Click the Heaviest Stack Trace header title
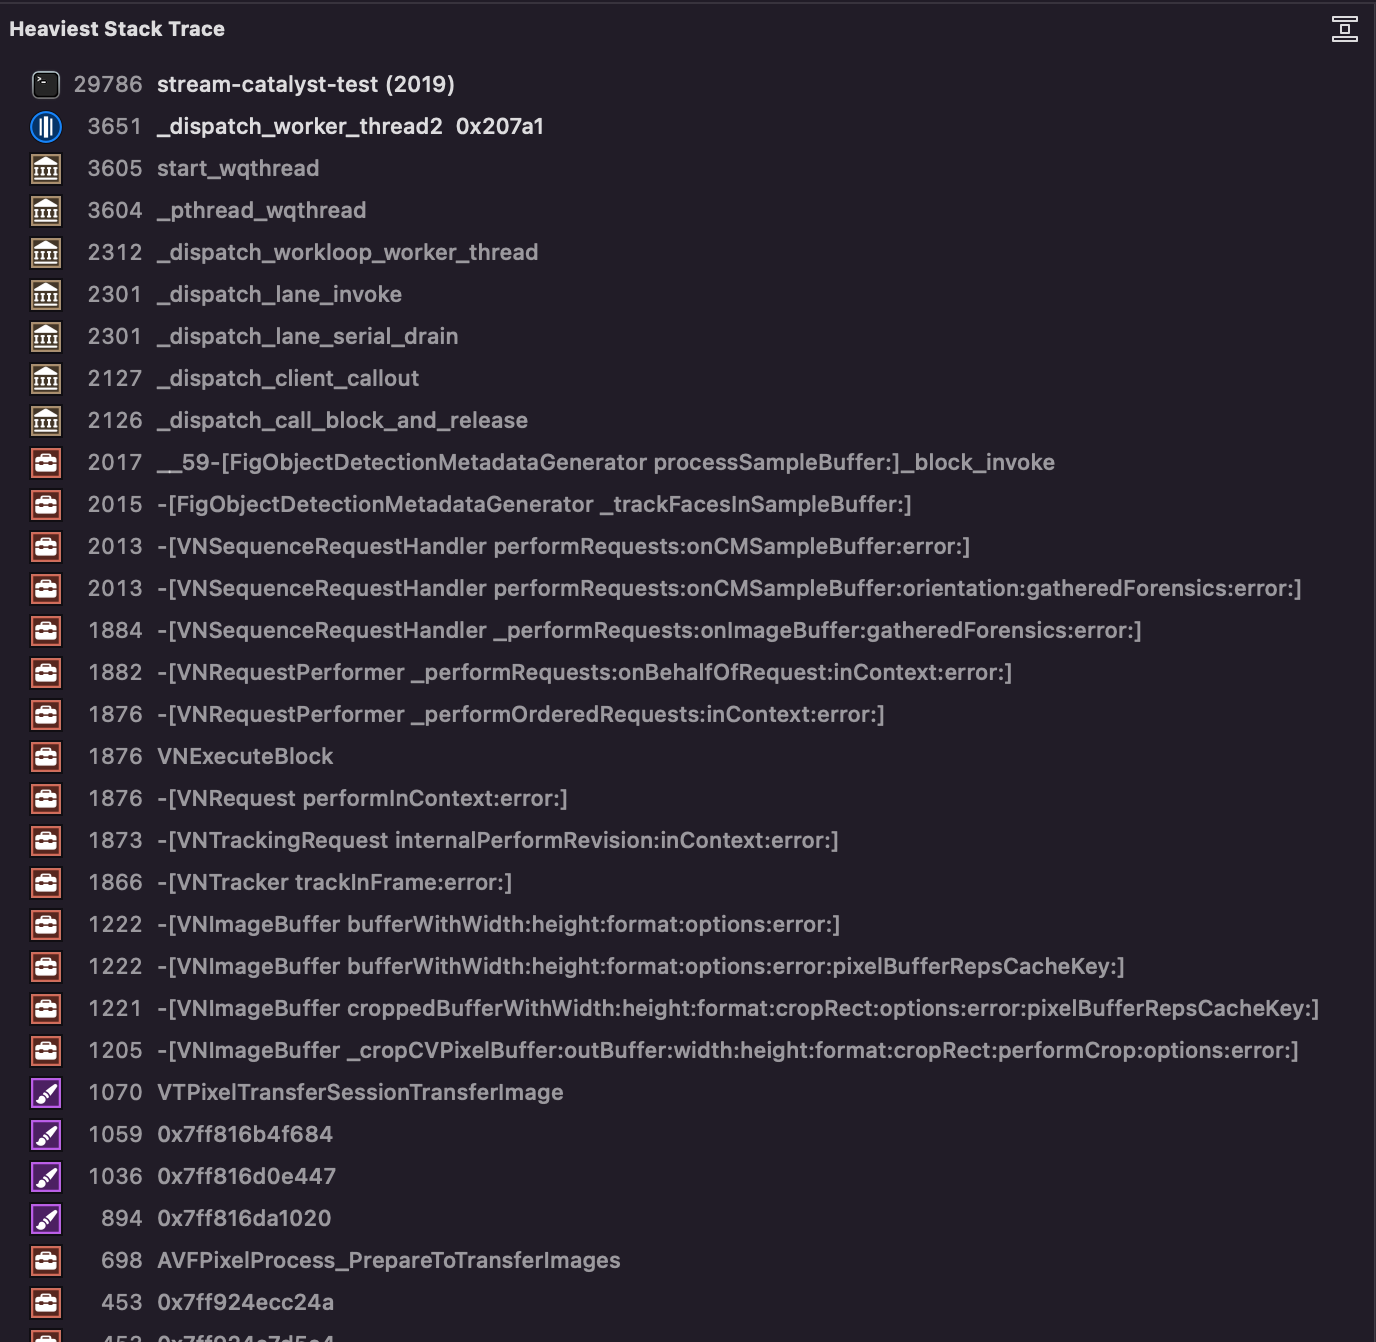The height and width of the screenshot is (1342, 1376). (117, 29)
